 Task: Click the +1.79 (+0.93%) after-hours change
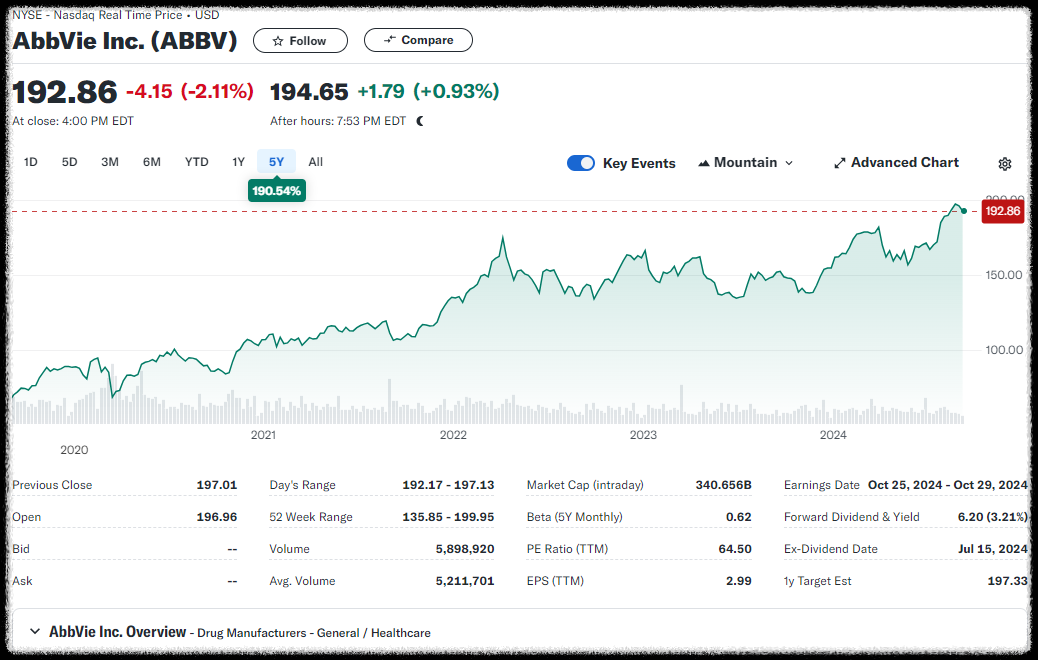coord(428,91)
